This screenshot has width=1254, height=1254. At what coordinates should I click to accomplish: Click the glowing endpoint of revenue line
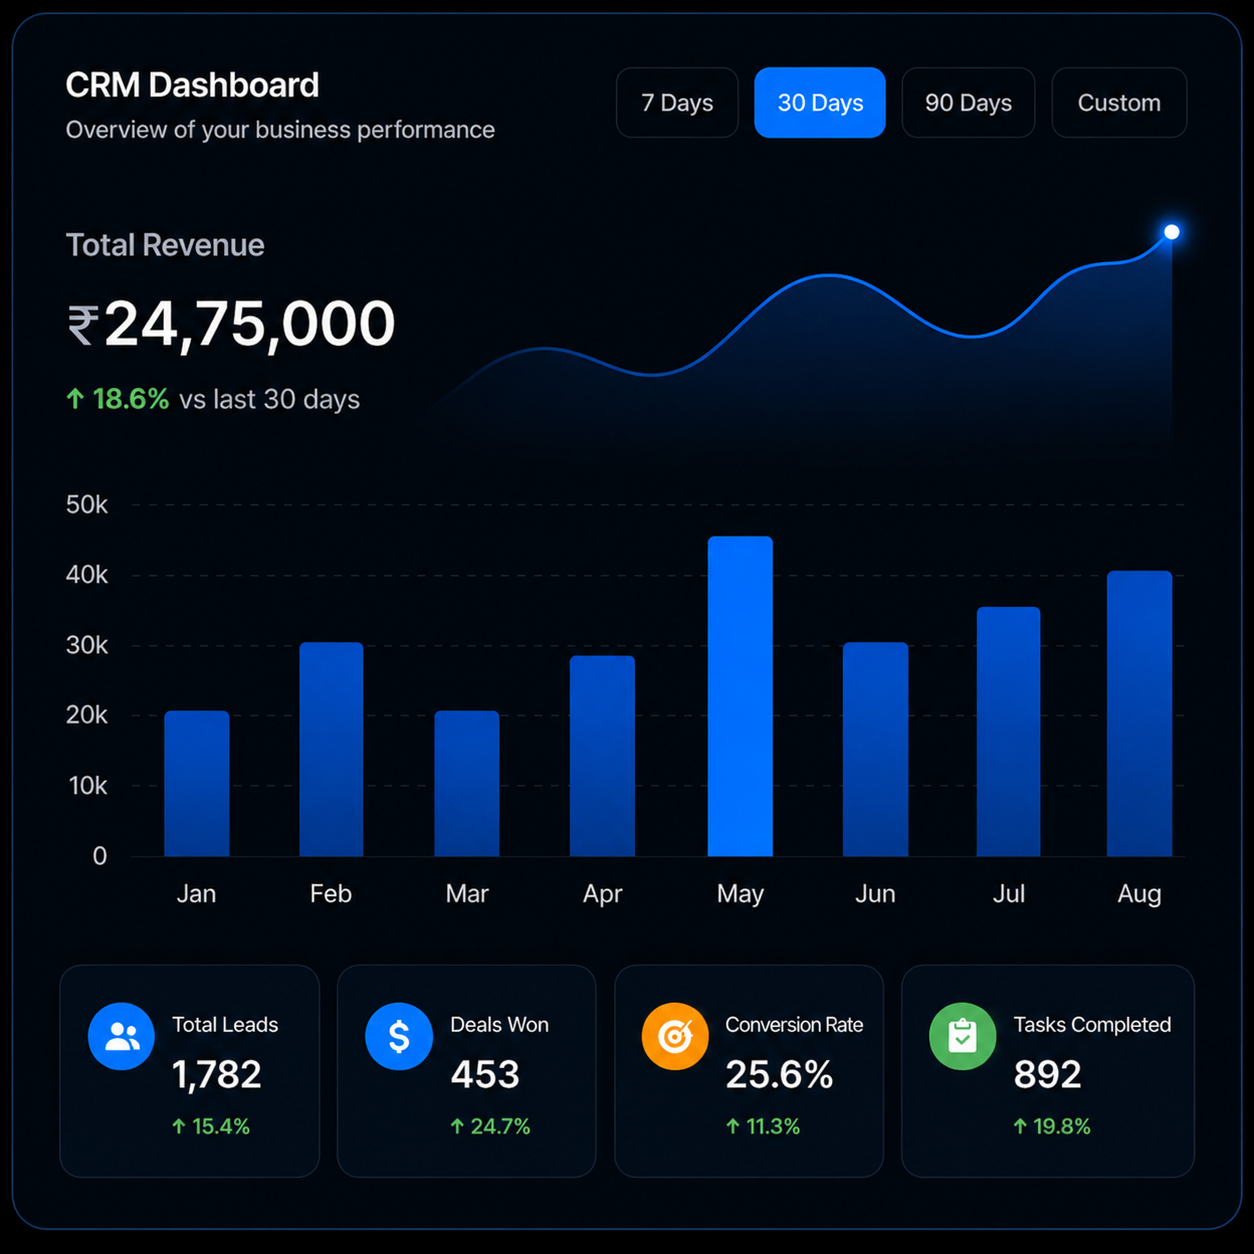click(1171, 232)
